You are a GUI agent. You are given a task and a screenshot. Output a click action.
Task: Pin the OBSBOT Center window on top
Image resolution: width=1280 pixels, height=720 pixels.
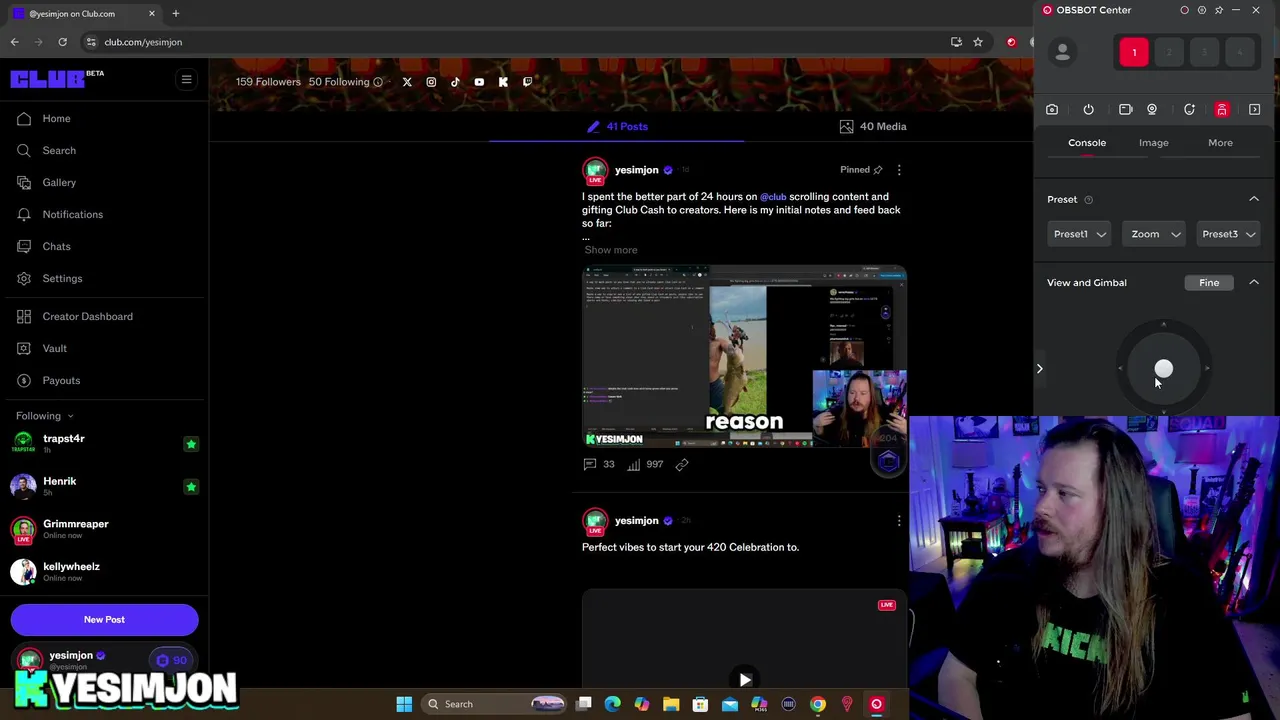click(1219, 10)
